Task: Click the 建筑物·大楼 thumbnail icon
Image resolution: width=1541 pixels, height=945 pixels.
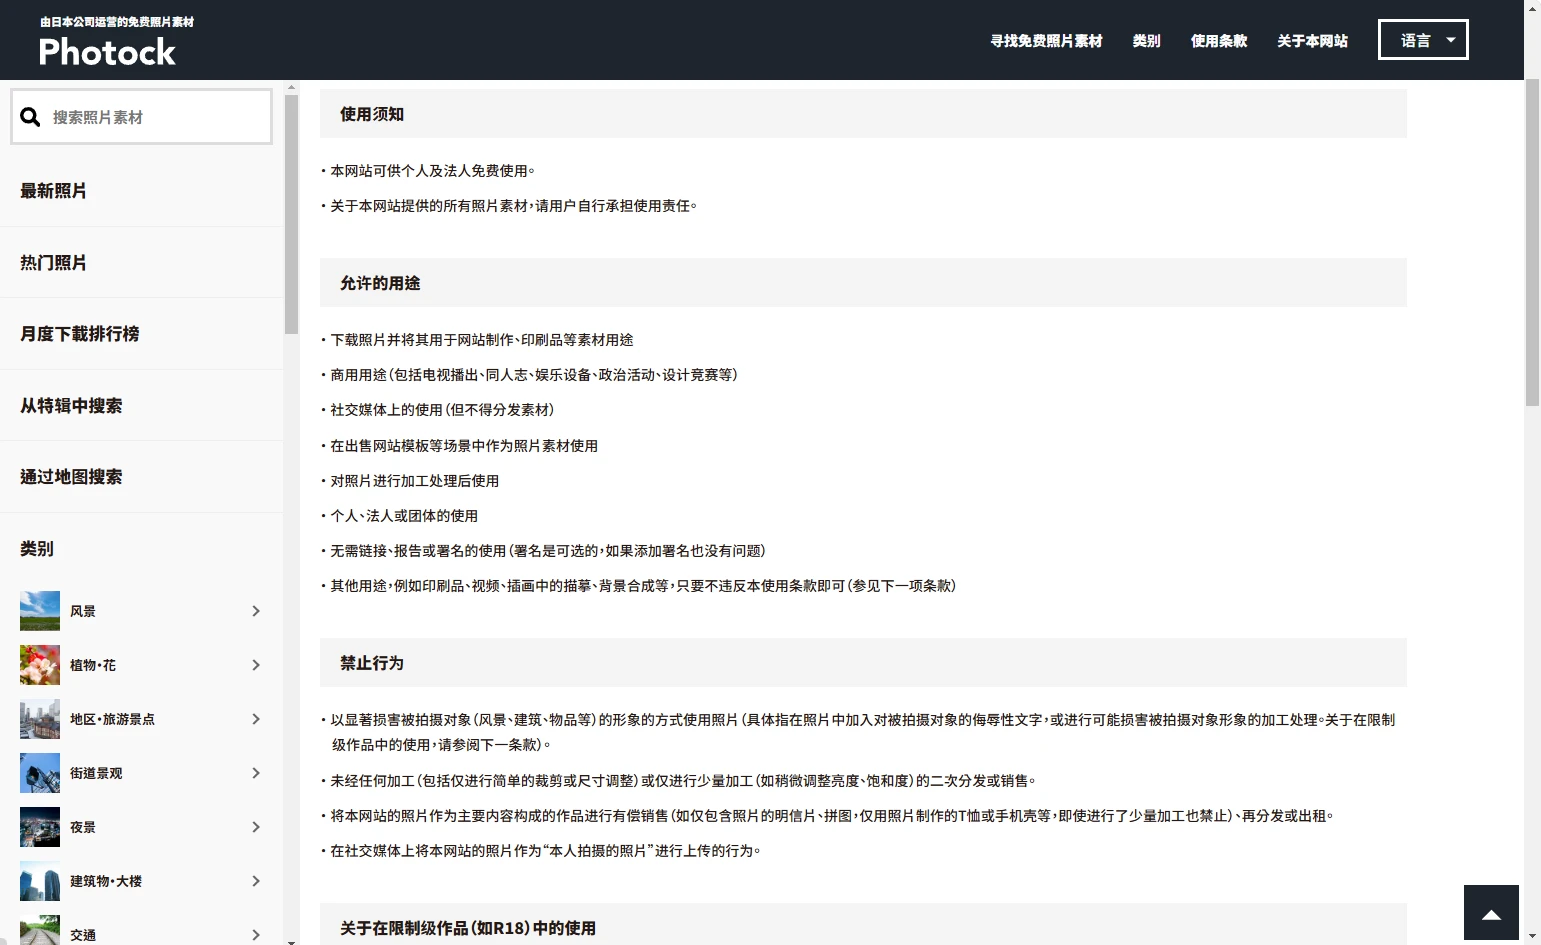Action: [x=40, y=881]
